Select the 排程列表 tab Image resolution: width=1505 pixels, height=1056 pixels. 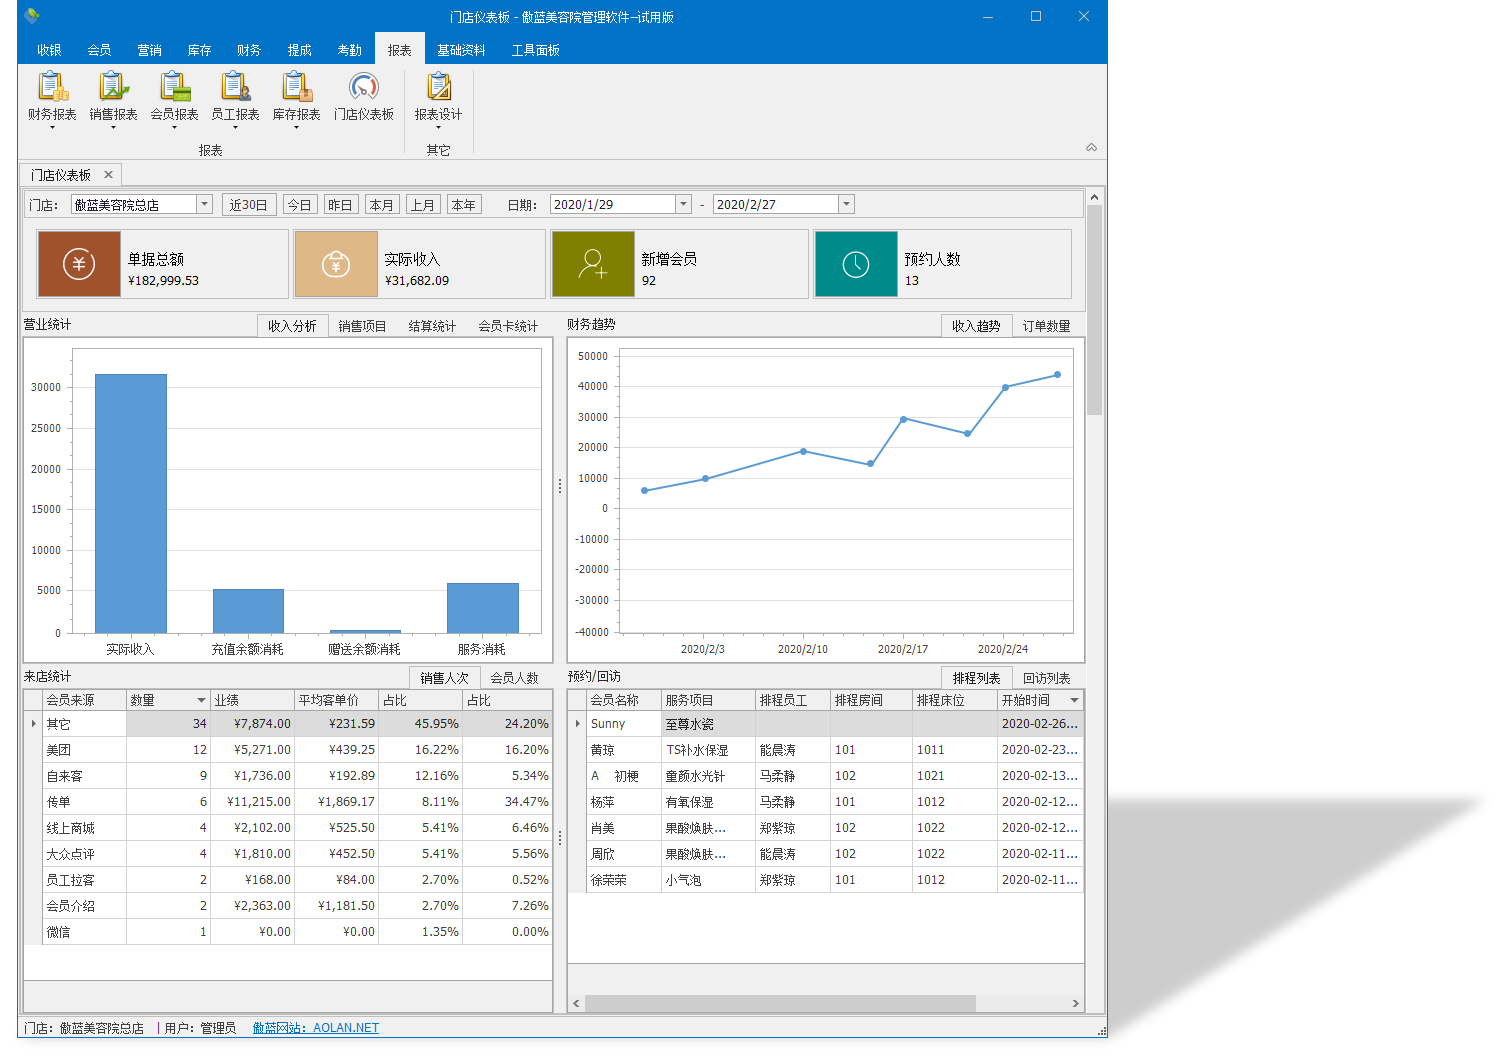[x=976, y=678]
